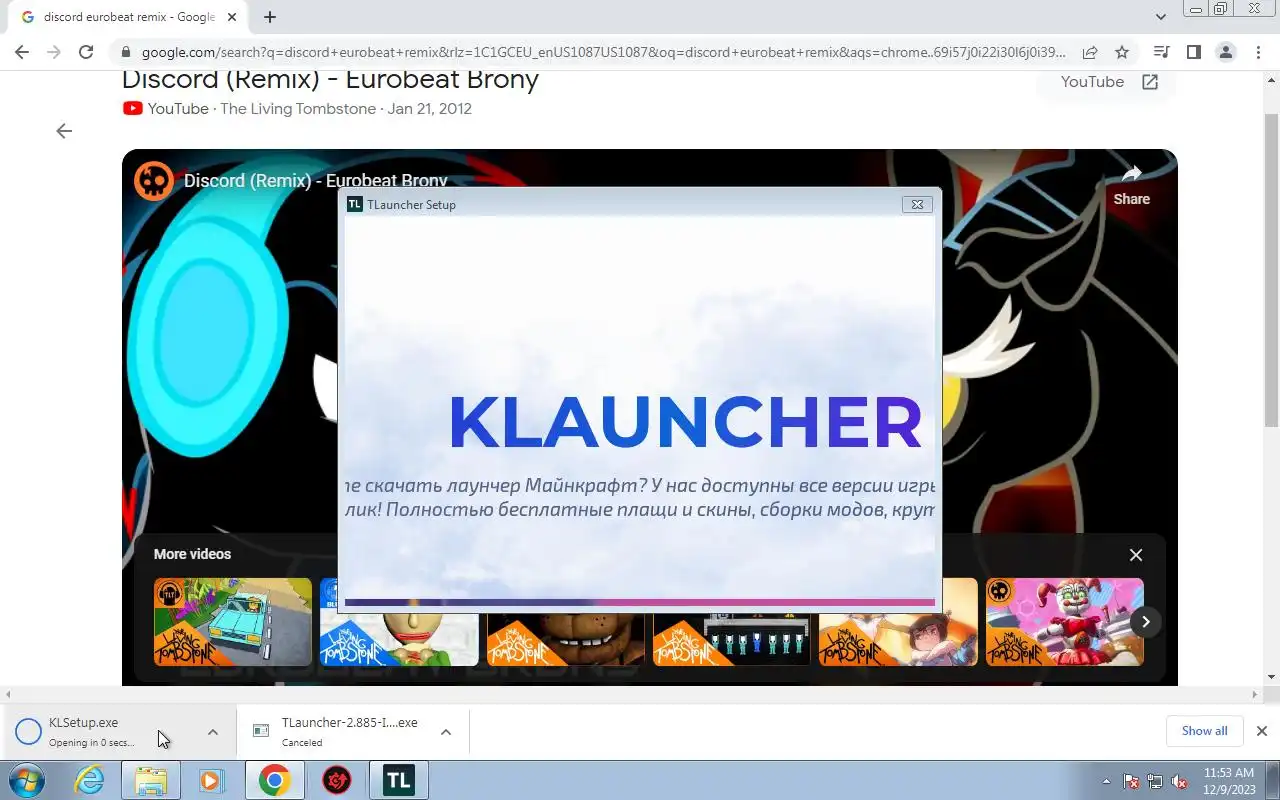
Task: Click the back arrow beside the video
Action: tap(64, 131)
